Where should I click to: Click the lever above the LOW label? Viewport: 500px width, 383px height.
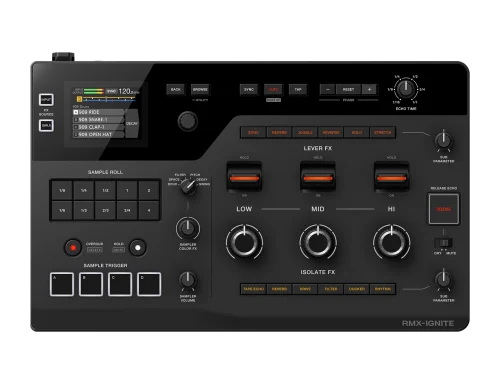coord(244,177)
